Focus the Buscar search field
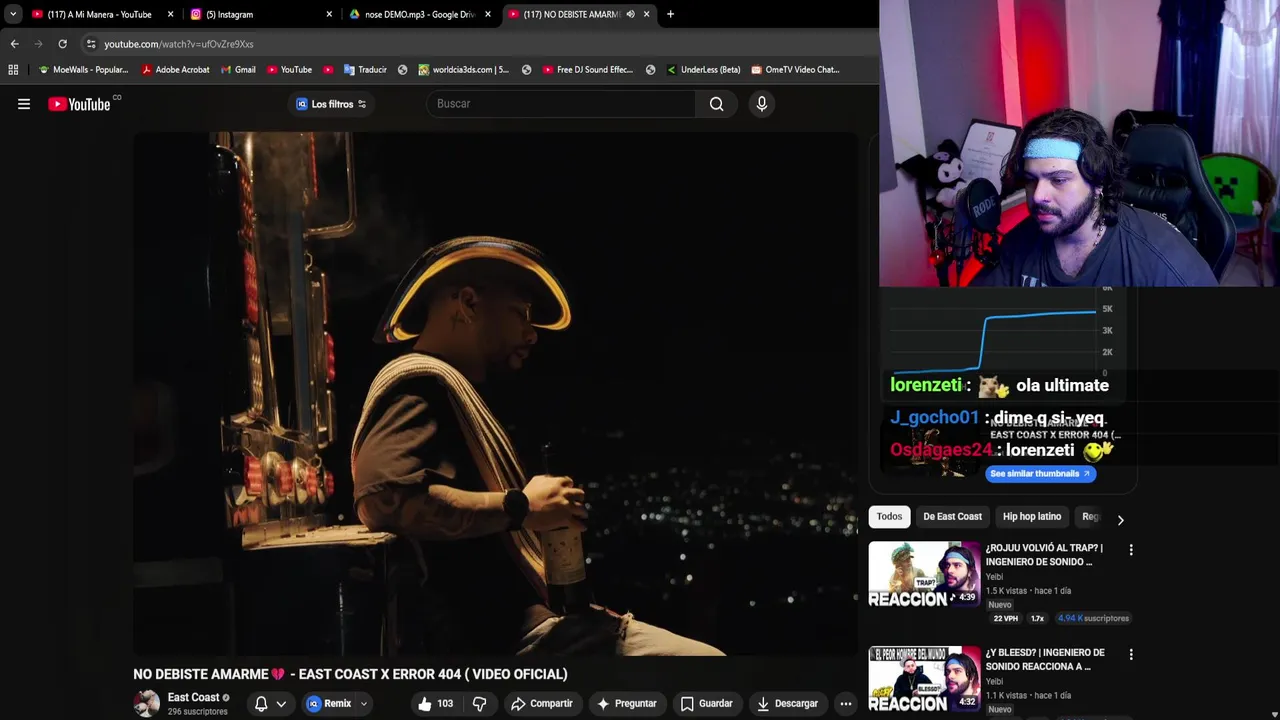1280x720 pixels. 560,104
